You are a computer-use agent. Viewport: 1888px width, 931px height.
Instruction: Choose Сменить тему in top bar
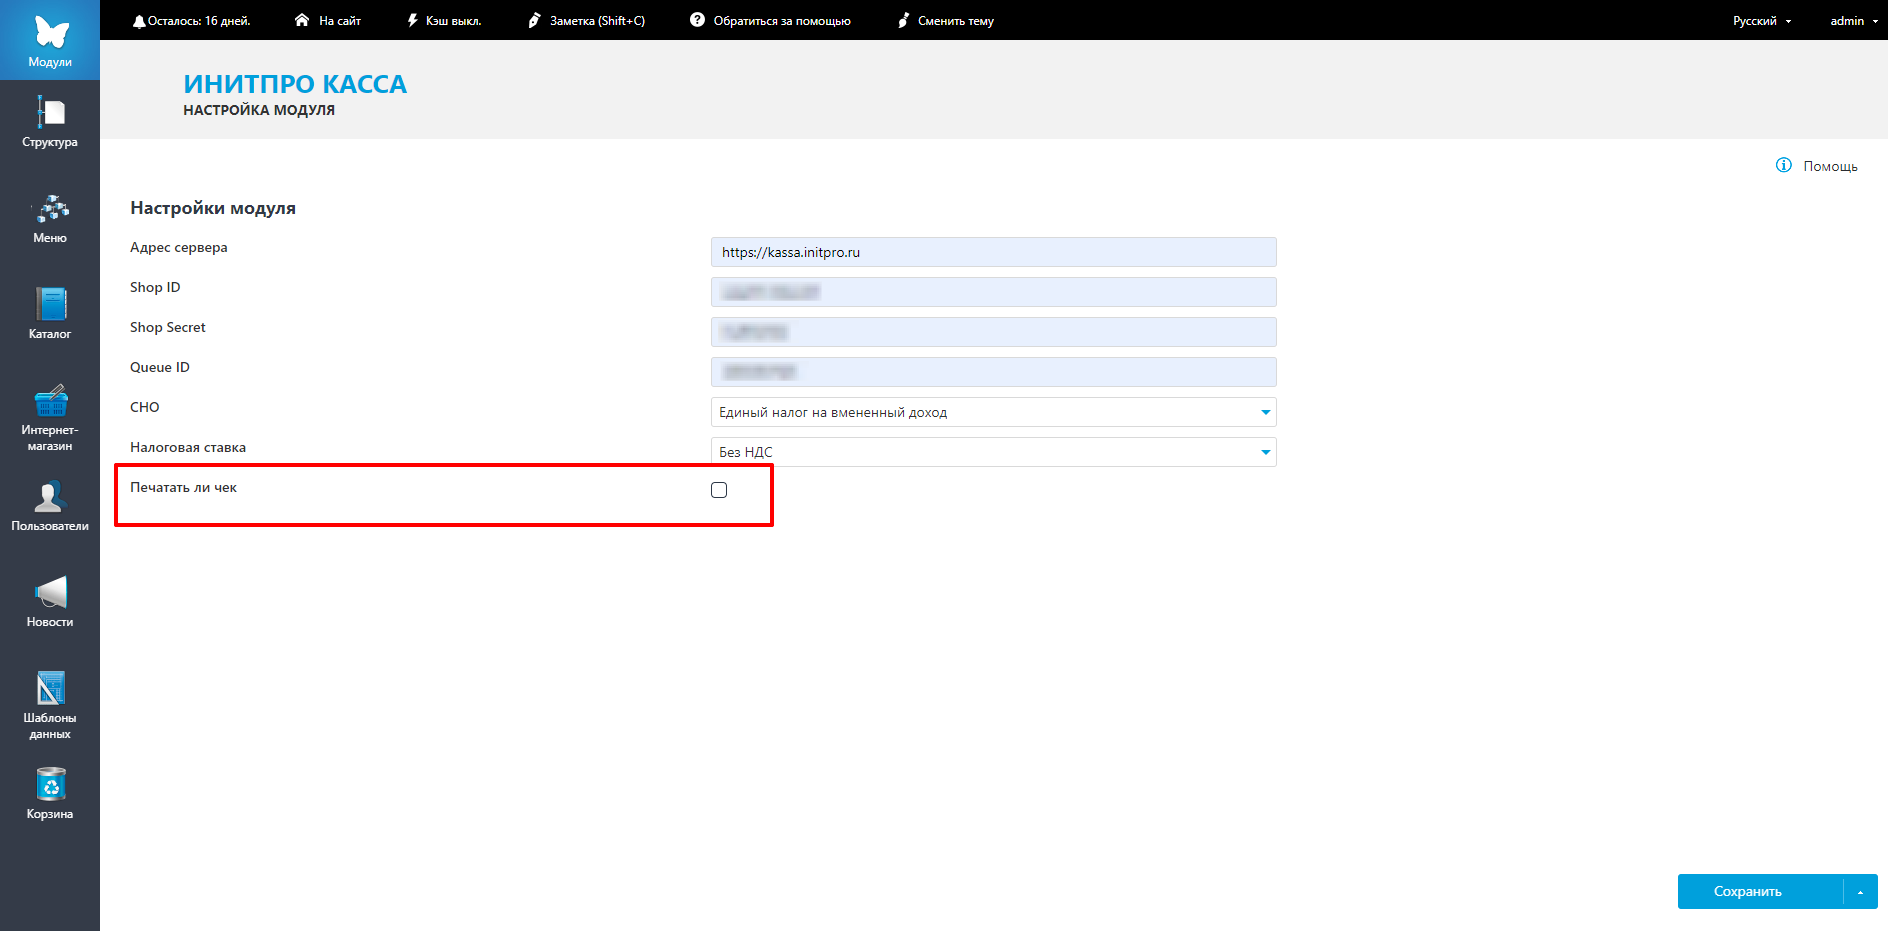click(956, 21)
